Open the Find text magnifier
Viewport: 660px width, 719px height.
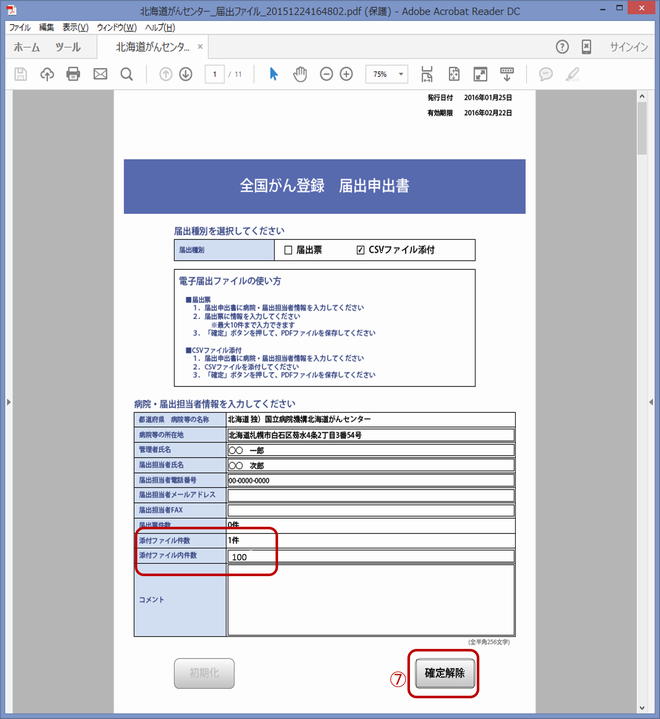coord(127,74)
